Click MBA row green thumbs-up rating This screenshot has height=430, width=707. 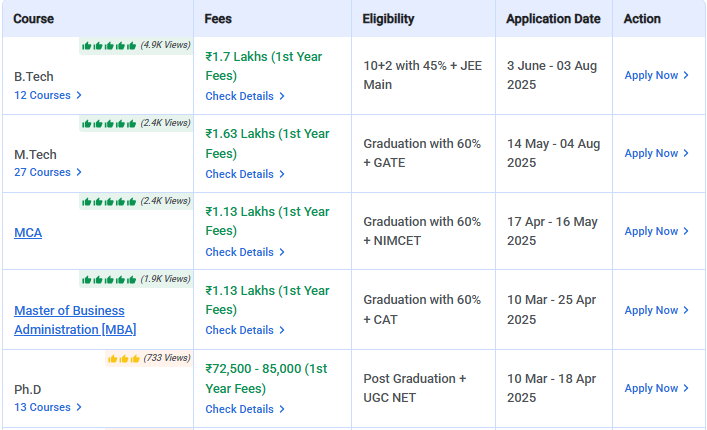click(x=109, y=280)
